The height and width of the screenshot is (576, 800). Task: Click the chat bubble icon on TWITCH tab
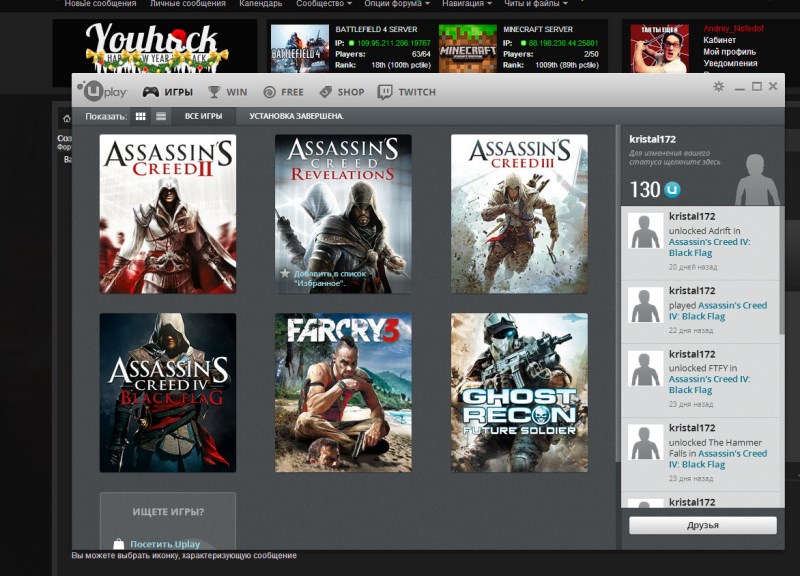(385, 92)
